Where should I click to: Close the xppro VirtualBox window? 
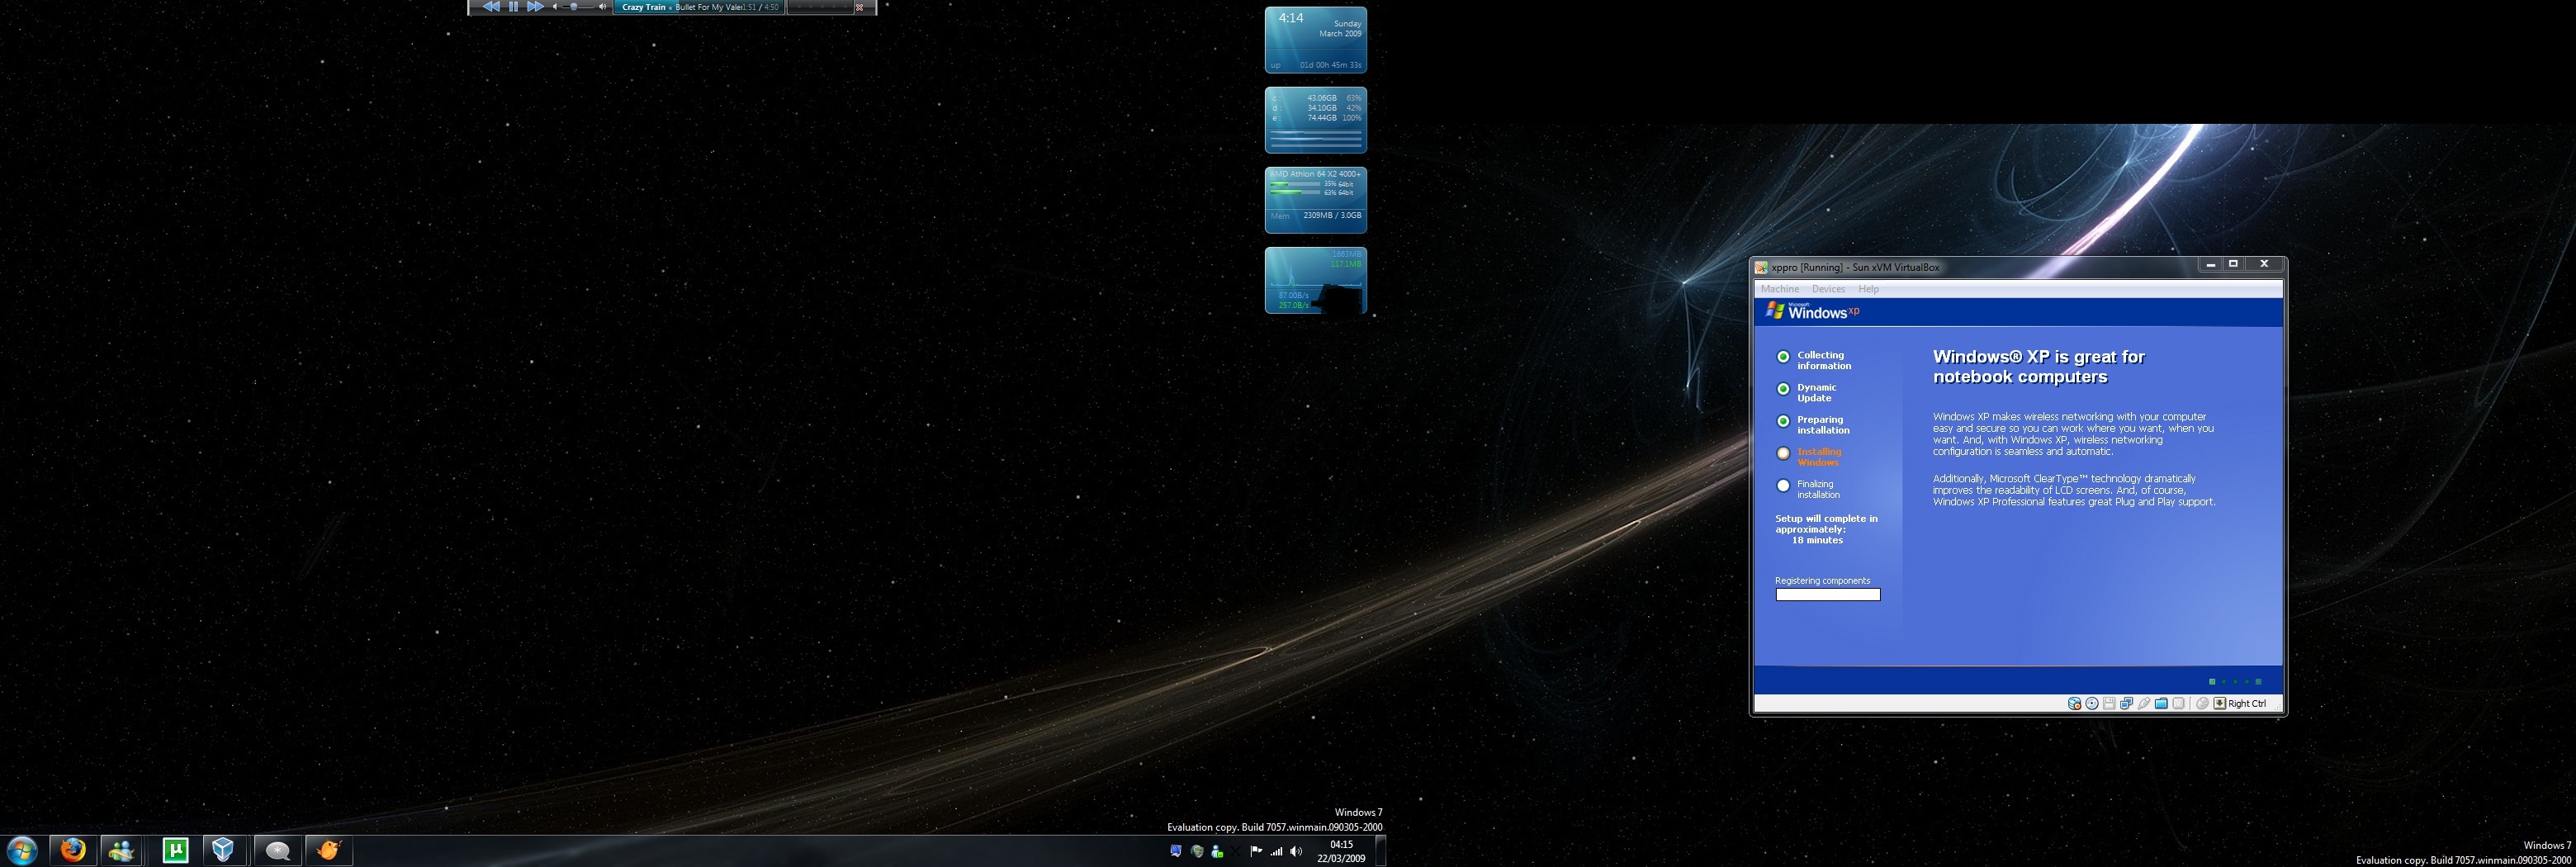(x=2264, y=265)
